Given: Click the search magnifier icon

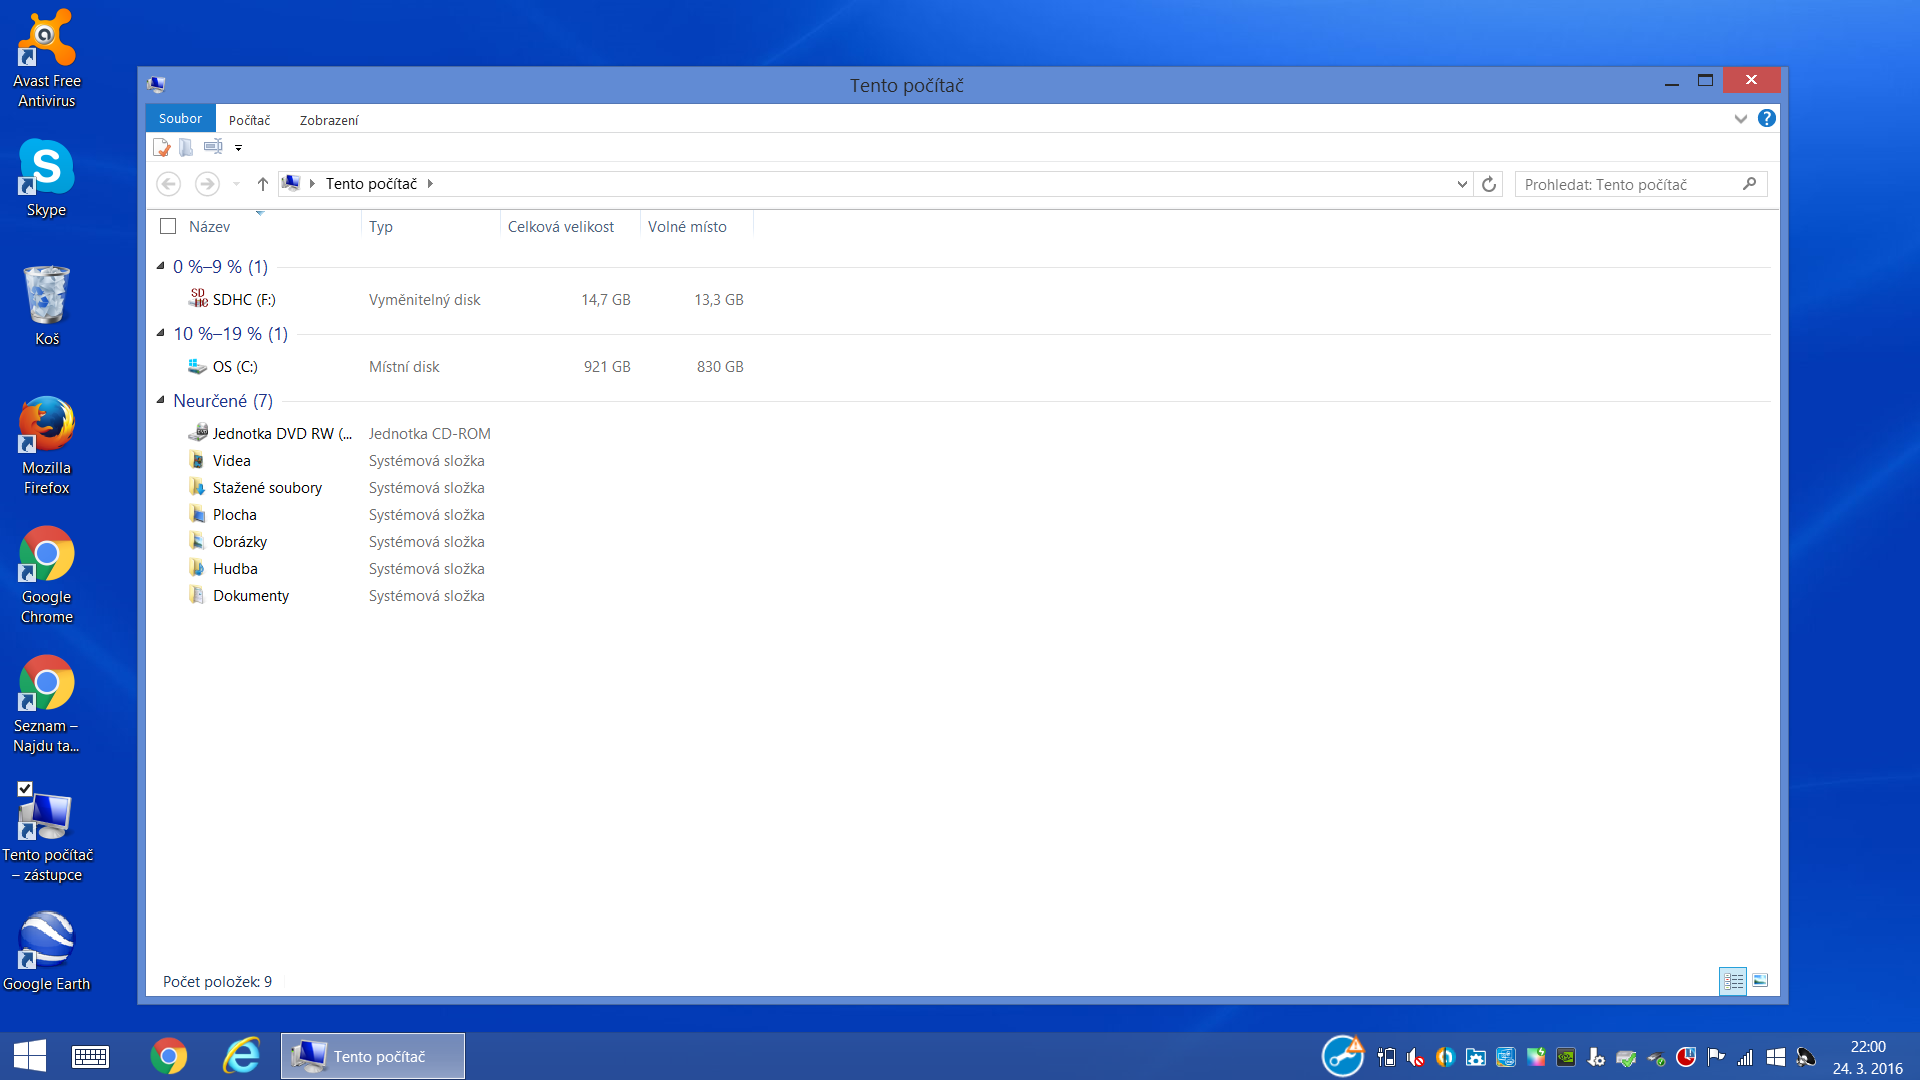Looking at the screenshot, I should [1749, 184].
